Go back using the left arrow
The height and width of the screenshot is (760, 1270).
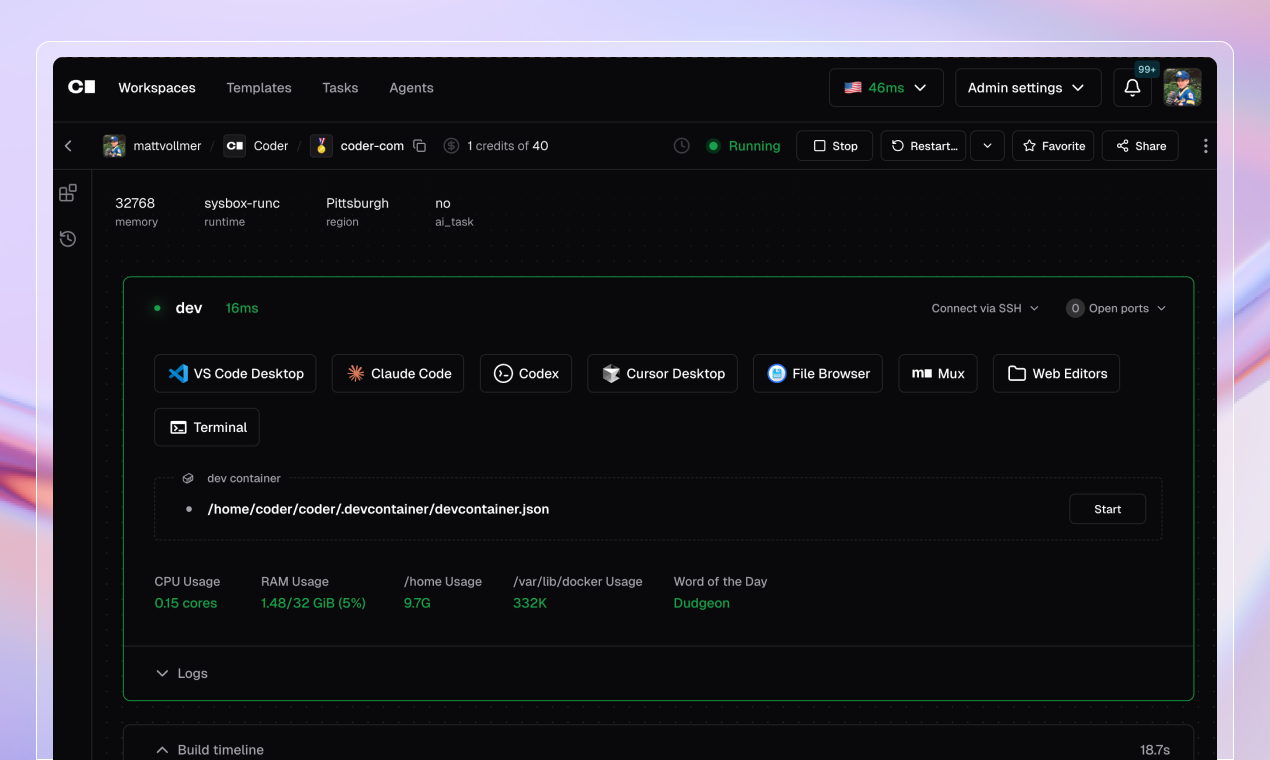(x=68, y=146)
